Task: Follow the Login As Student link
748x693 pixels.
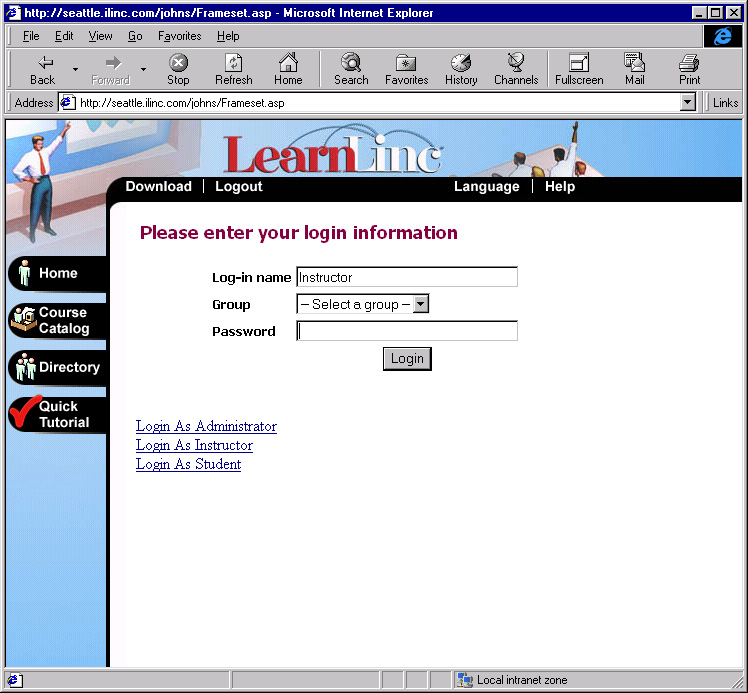Action: click(x=188, y=464)
